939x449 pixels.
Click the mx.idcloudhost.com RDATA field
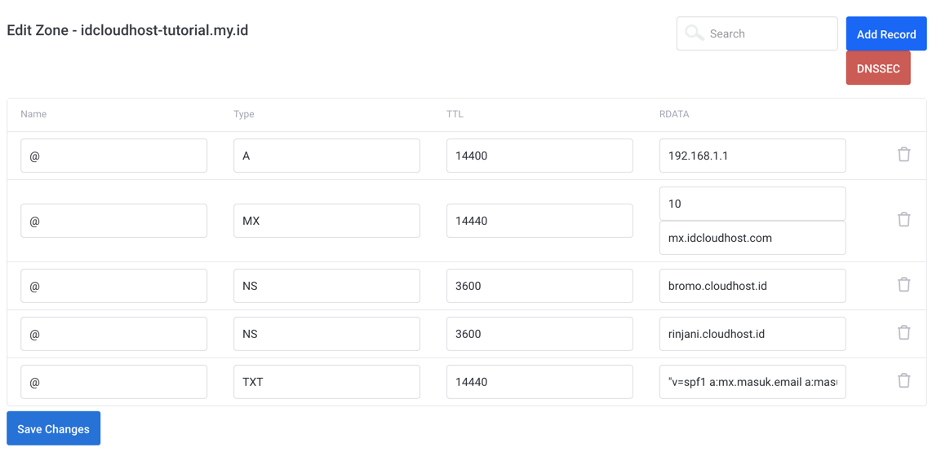(752, 238)
